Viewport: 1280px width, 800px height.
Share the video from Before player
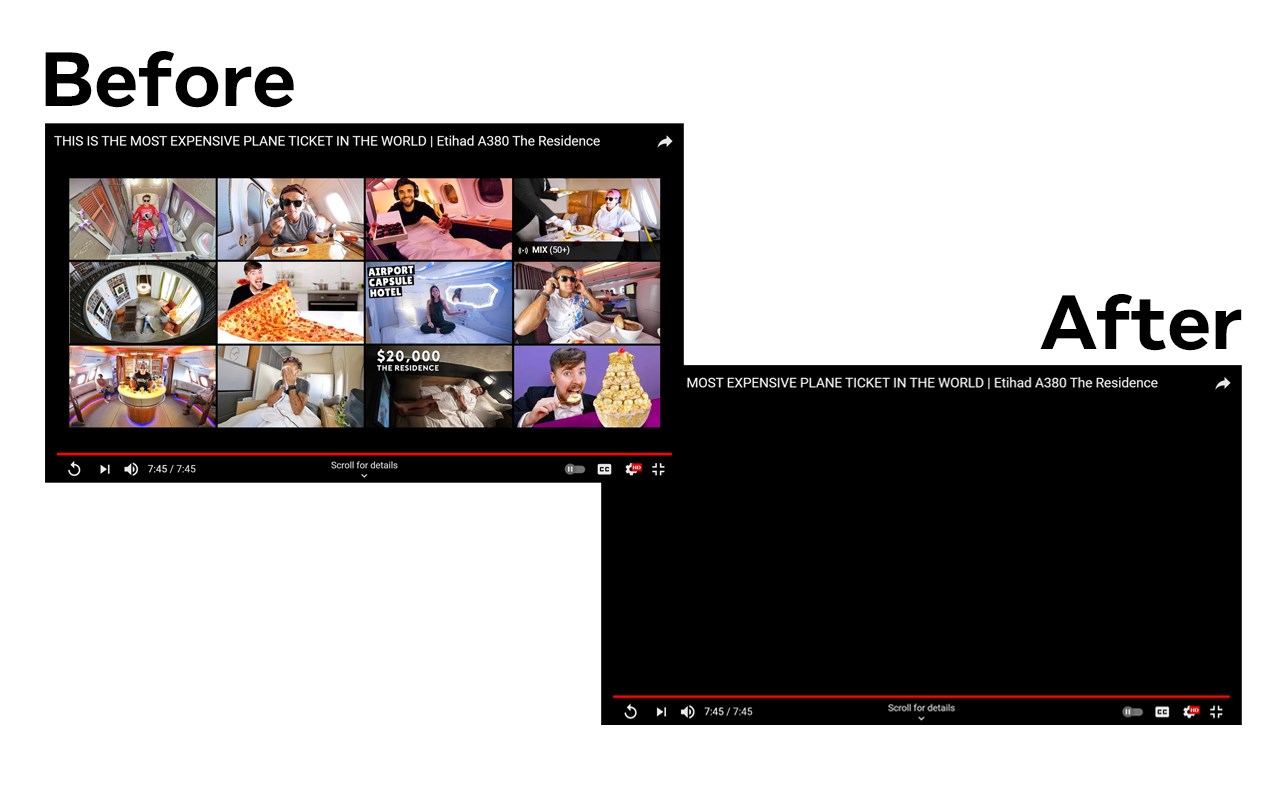(665, 142)
